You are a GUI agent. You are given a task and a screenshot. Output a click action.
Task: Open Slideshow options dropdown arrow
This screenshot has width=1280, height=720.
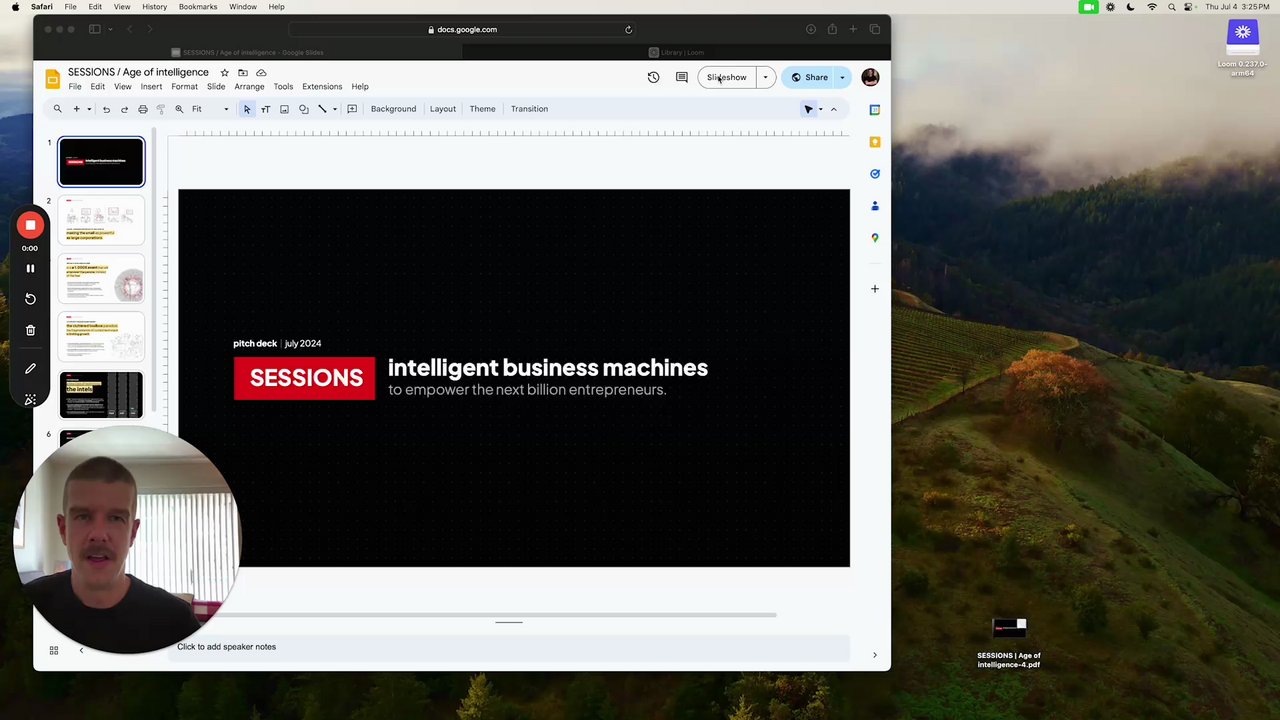[x=766, y=77]
